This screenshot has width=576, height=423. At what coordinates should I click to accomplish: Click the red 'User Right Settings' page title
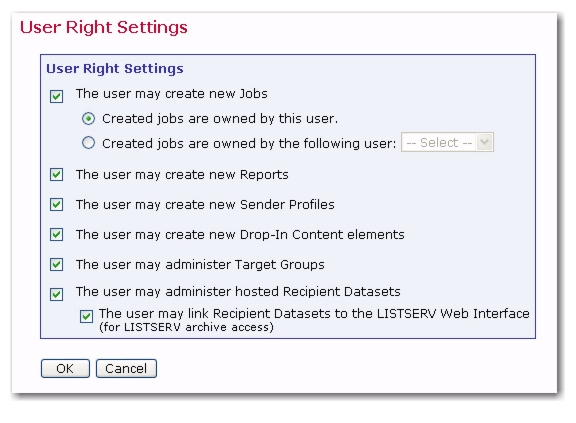click(104, 28)
